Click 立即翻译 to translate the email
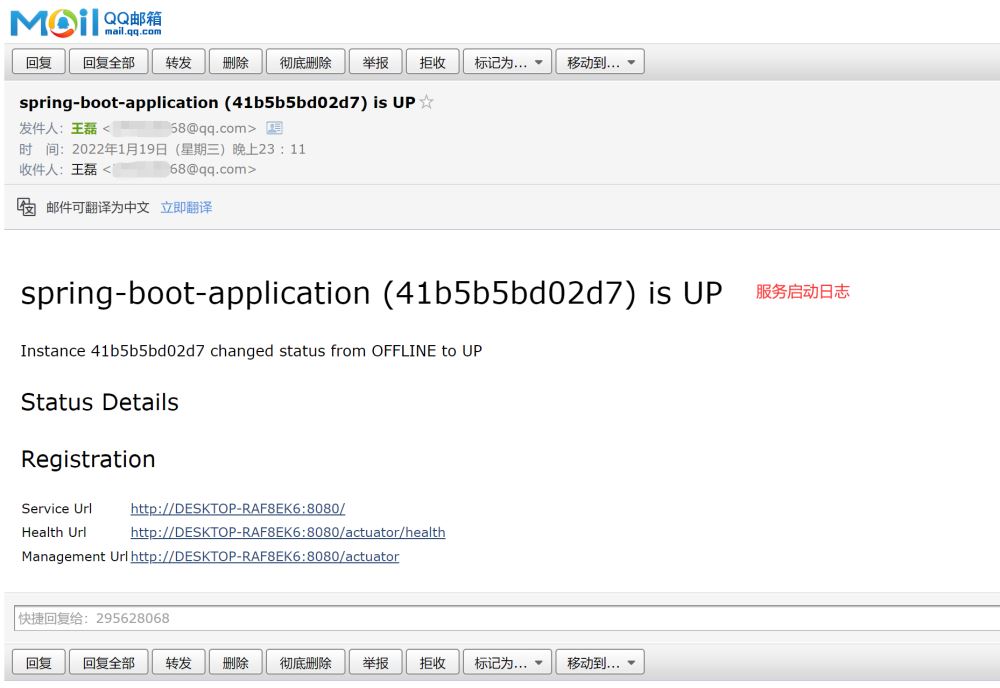 (x=186, y=207)
